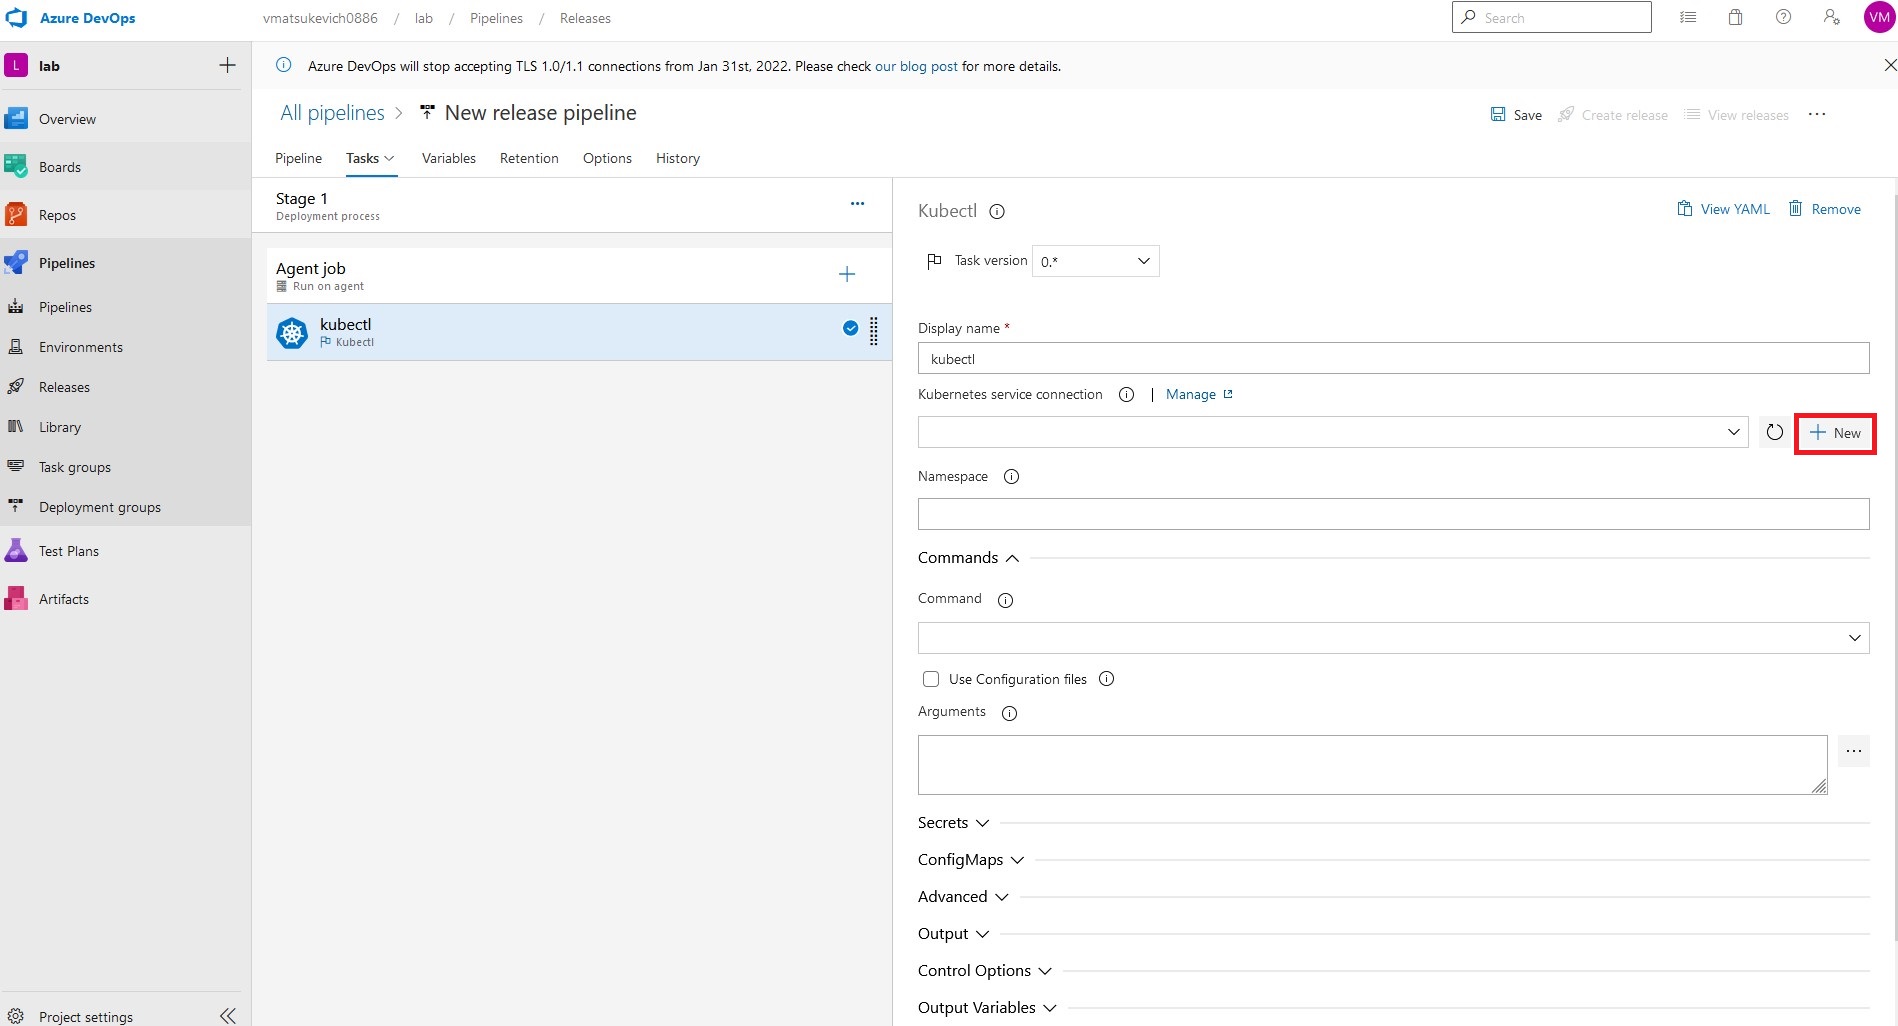This screenshot has width=1898, height=1026.
Task: Open Pipelines hub header in sidebar
Action: tap(67, 263)
